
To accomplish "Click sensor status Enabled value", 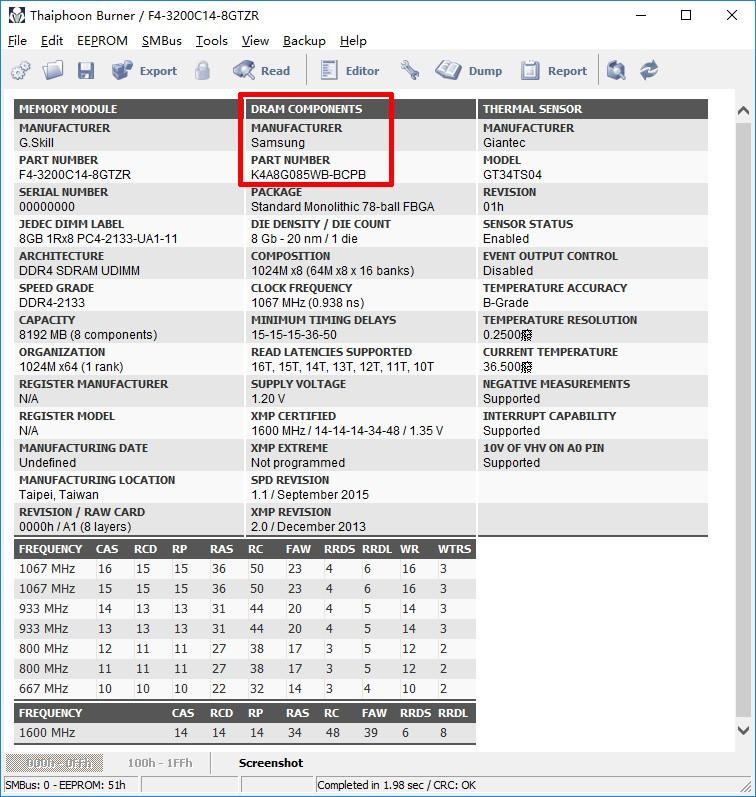I will [x=506, y=239].
